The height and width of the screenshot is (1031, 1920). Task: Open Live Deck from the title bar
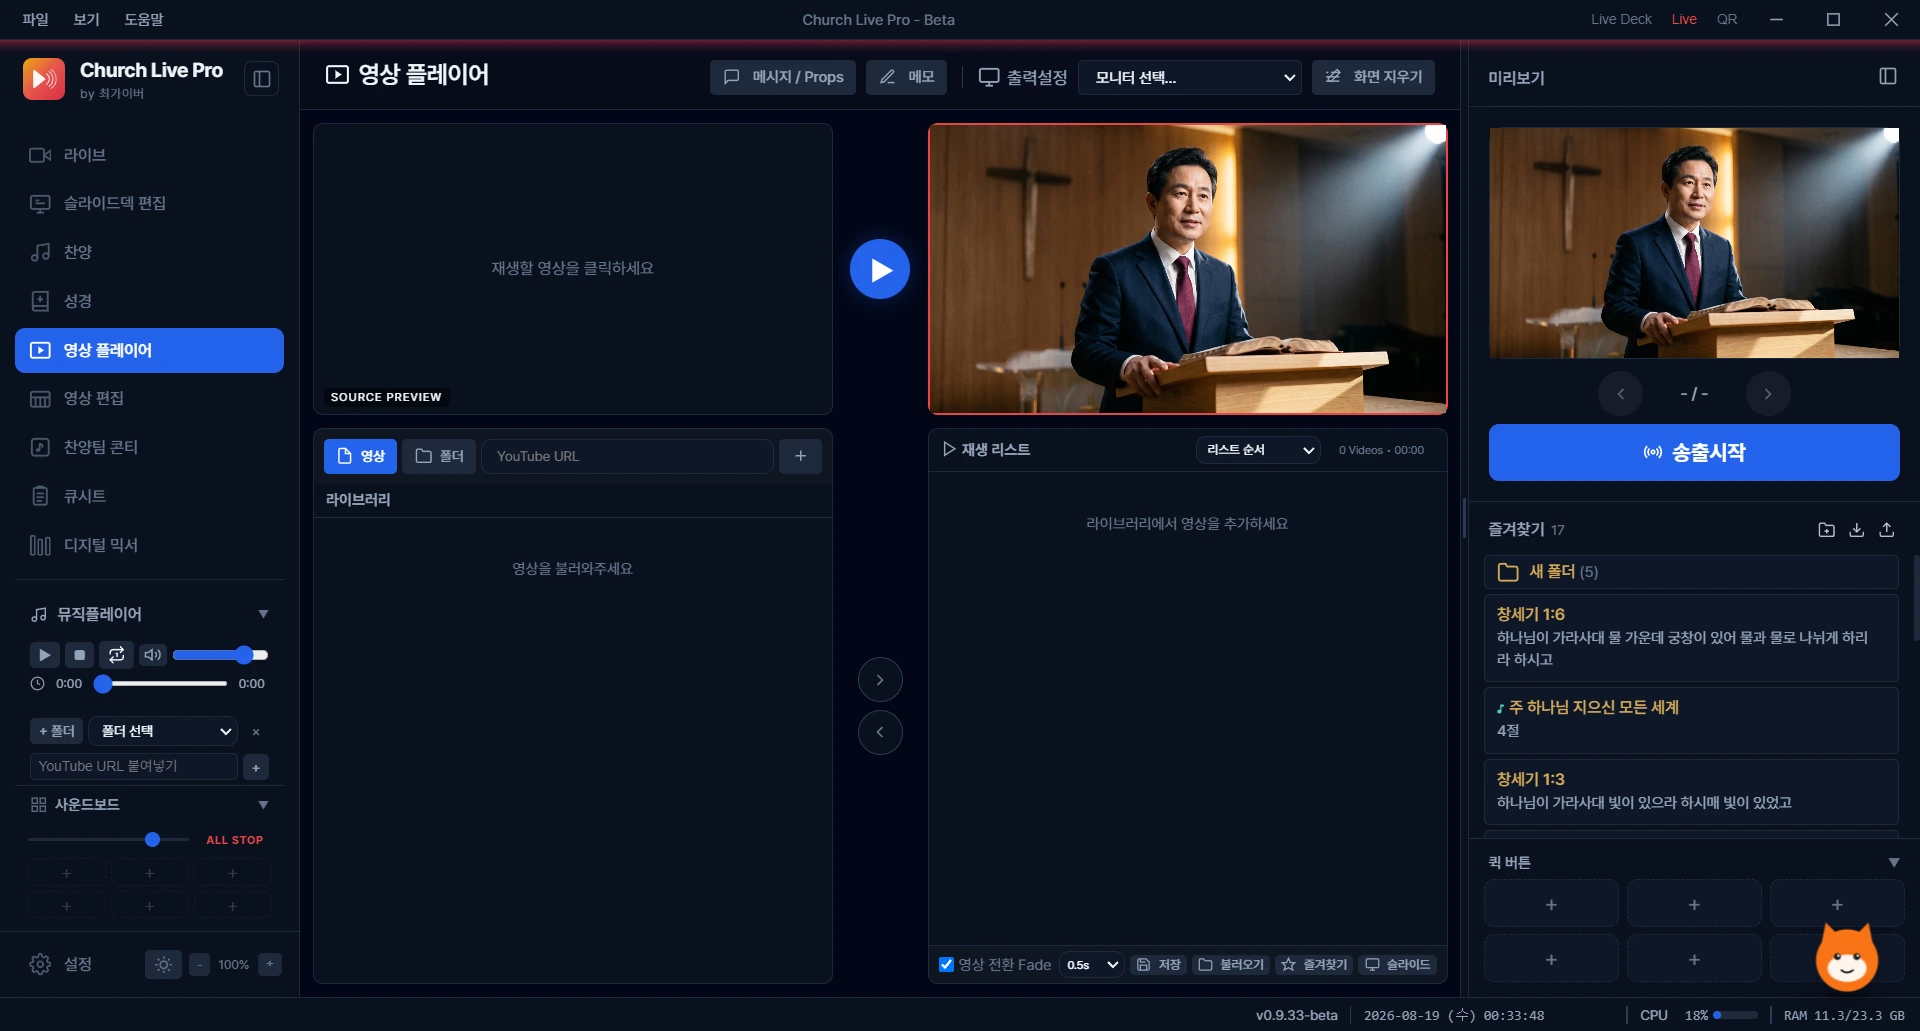[1621, 19]
